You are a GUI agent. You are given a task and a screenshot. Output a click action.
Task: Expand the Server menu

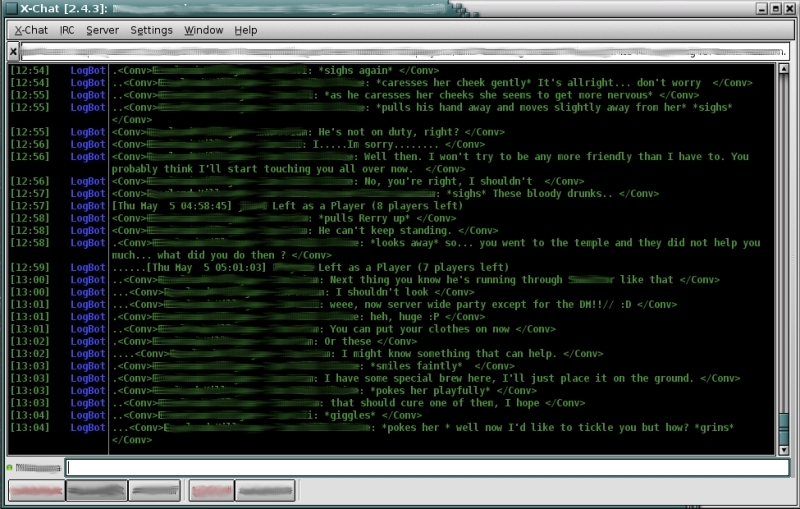pyautogui.click(x=102, y=30)
